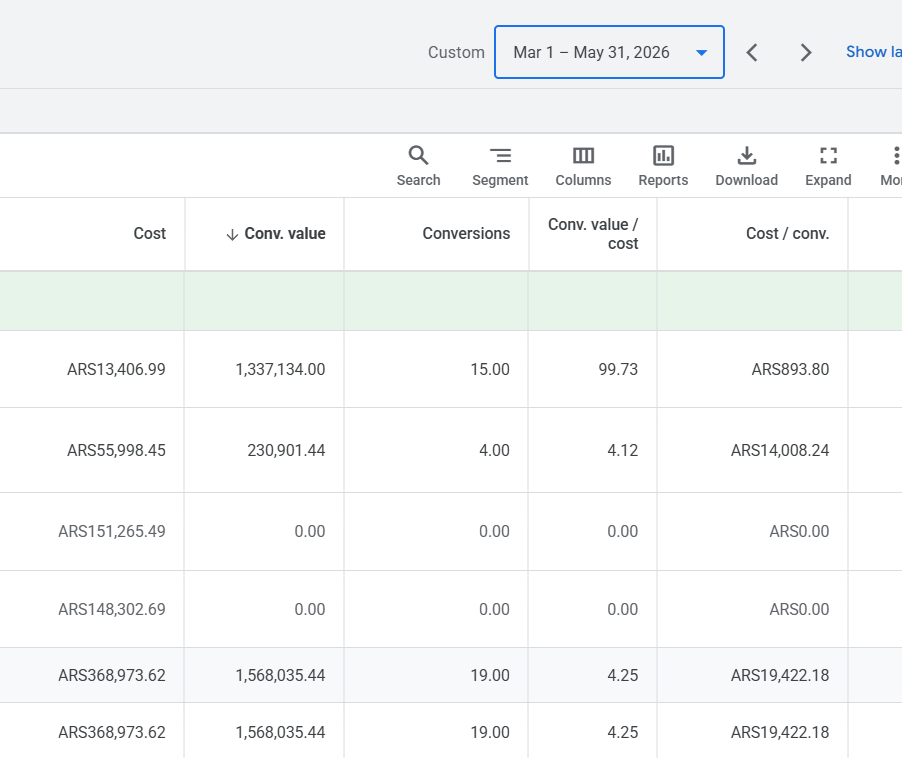This screenshot has height=758, width=902.
Task: Open the Reports icon
Action: coord(663,166)
